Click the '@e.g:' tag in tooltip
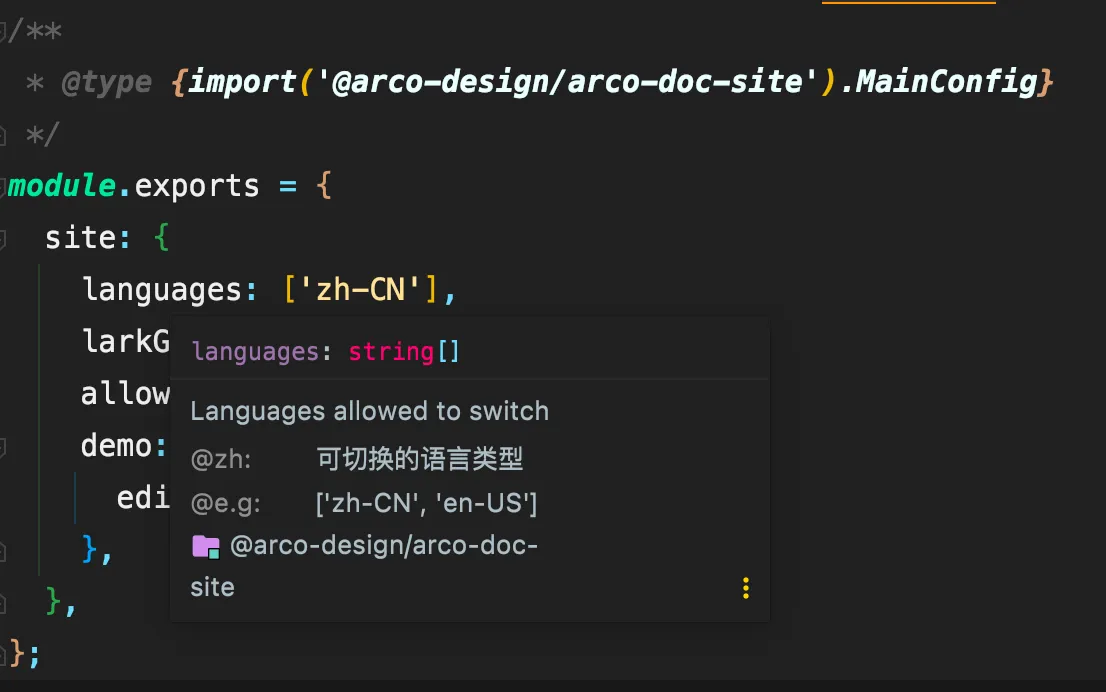This screenshot has width=1106, height=692. tap(226, 504)
